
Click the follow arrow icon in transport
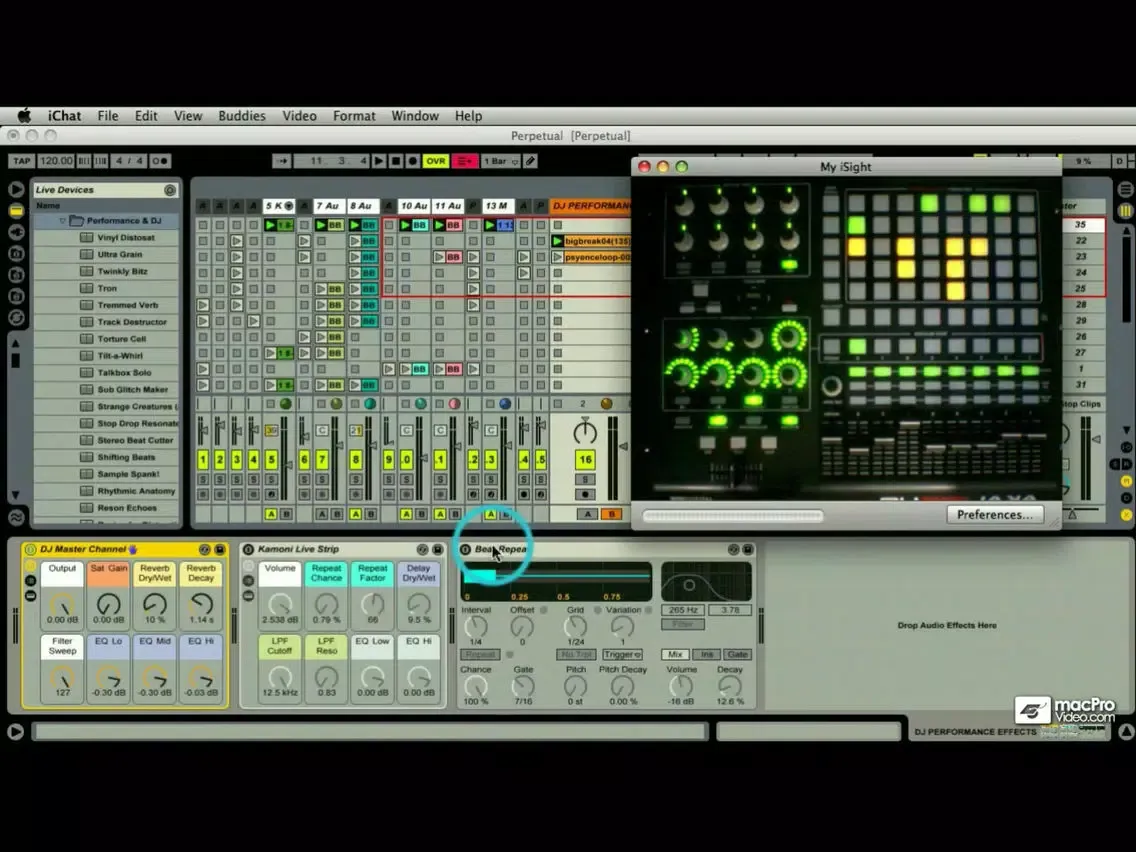coord(281,161)
